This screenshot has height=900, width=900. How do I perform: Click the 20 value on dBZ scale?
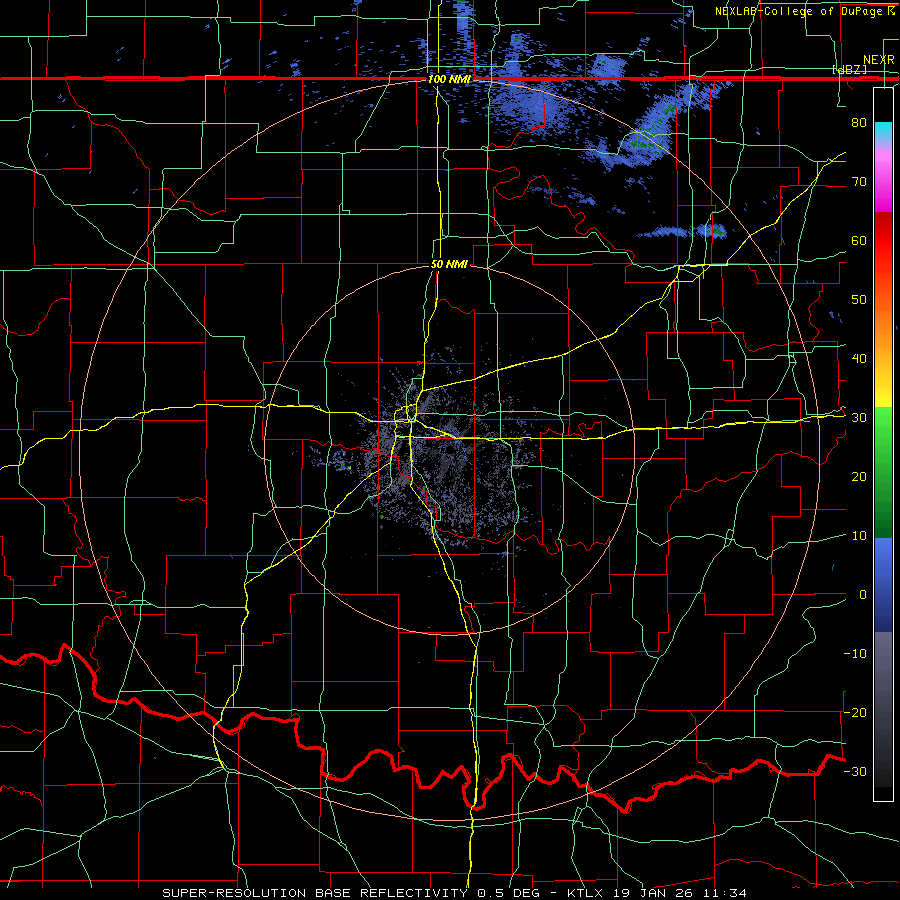[859, 476]
